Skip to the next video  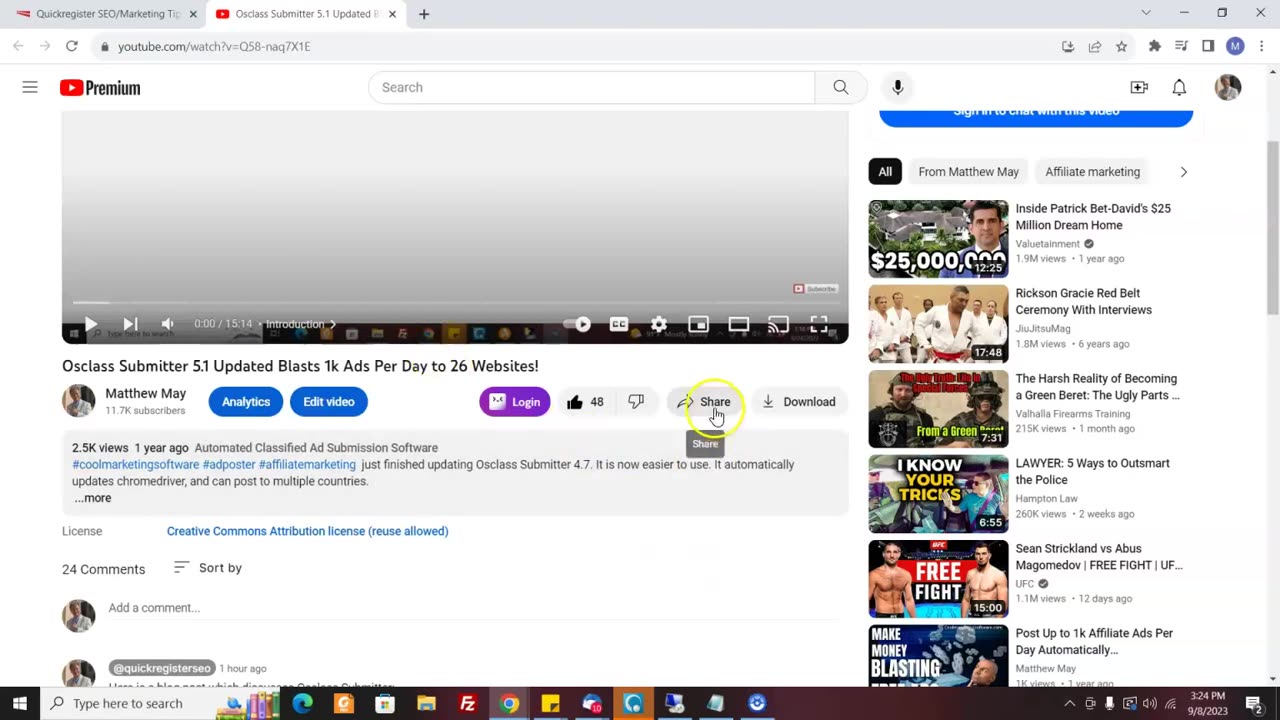[x=130, y=324]
